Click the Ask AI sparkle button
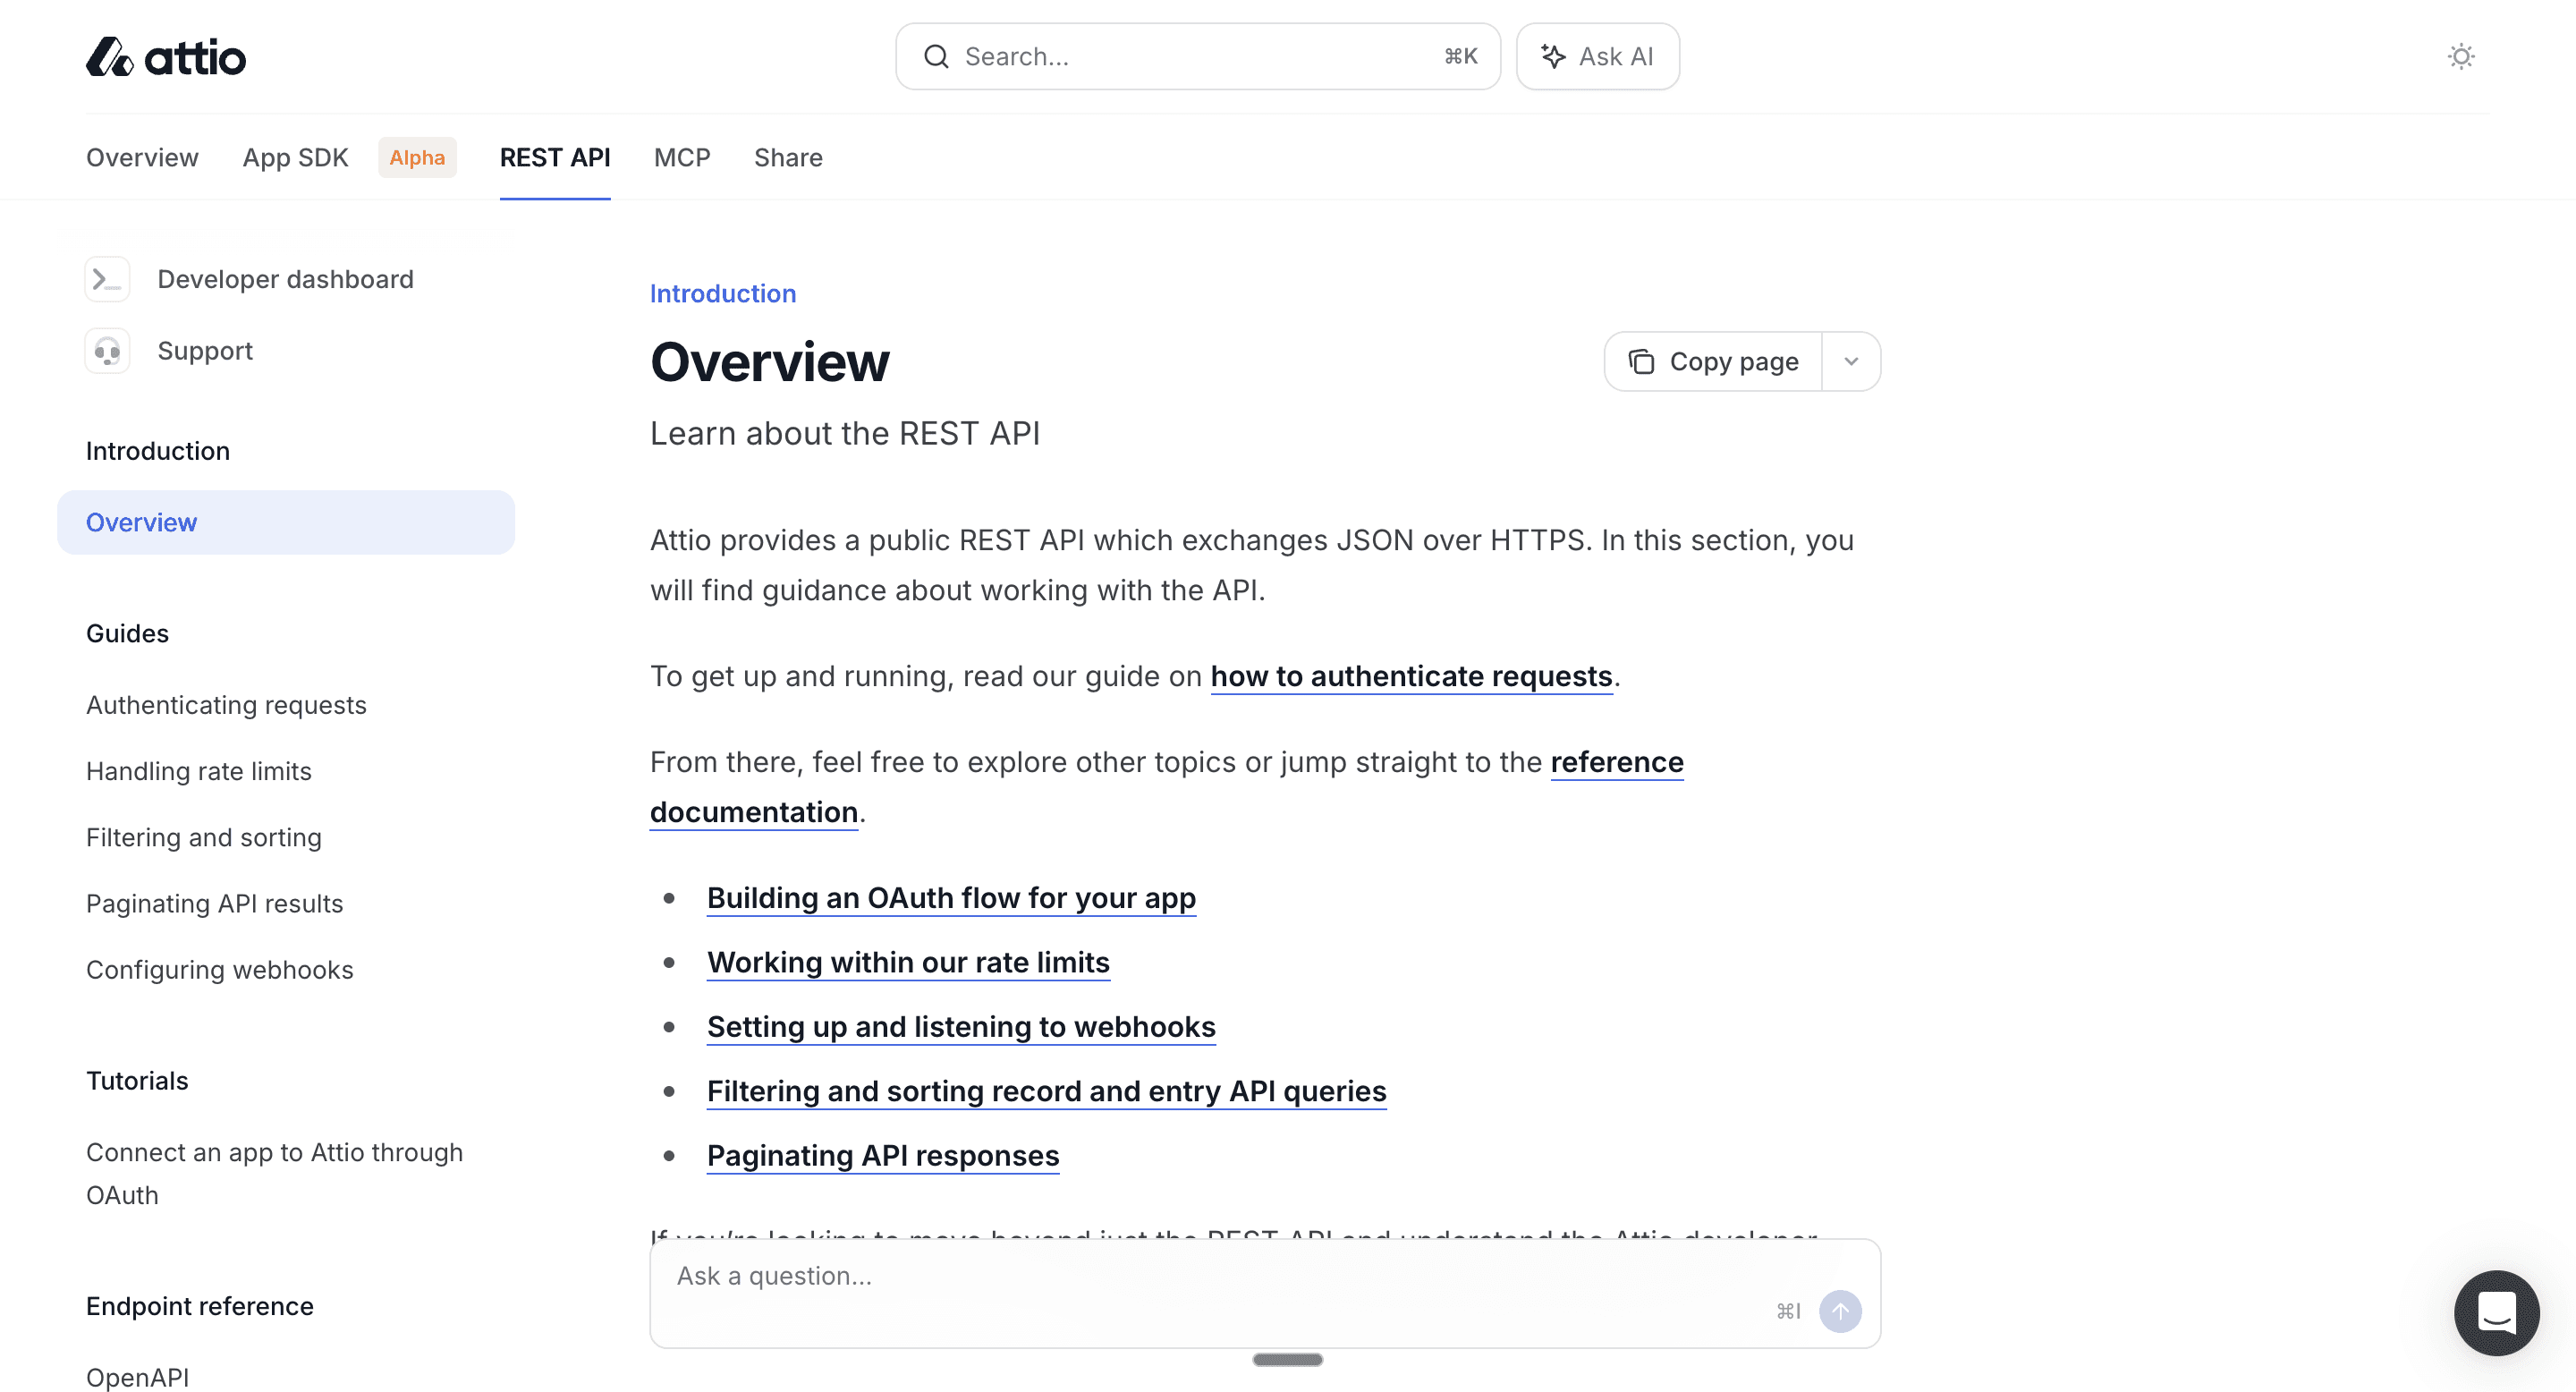2576x1392 pixels. click(1597, 57)
